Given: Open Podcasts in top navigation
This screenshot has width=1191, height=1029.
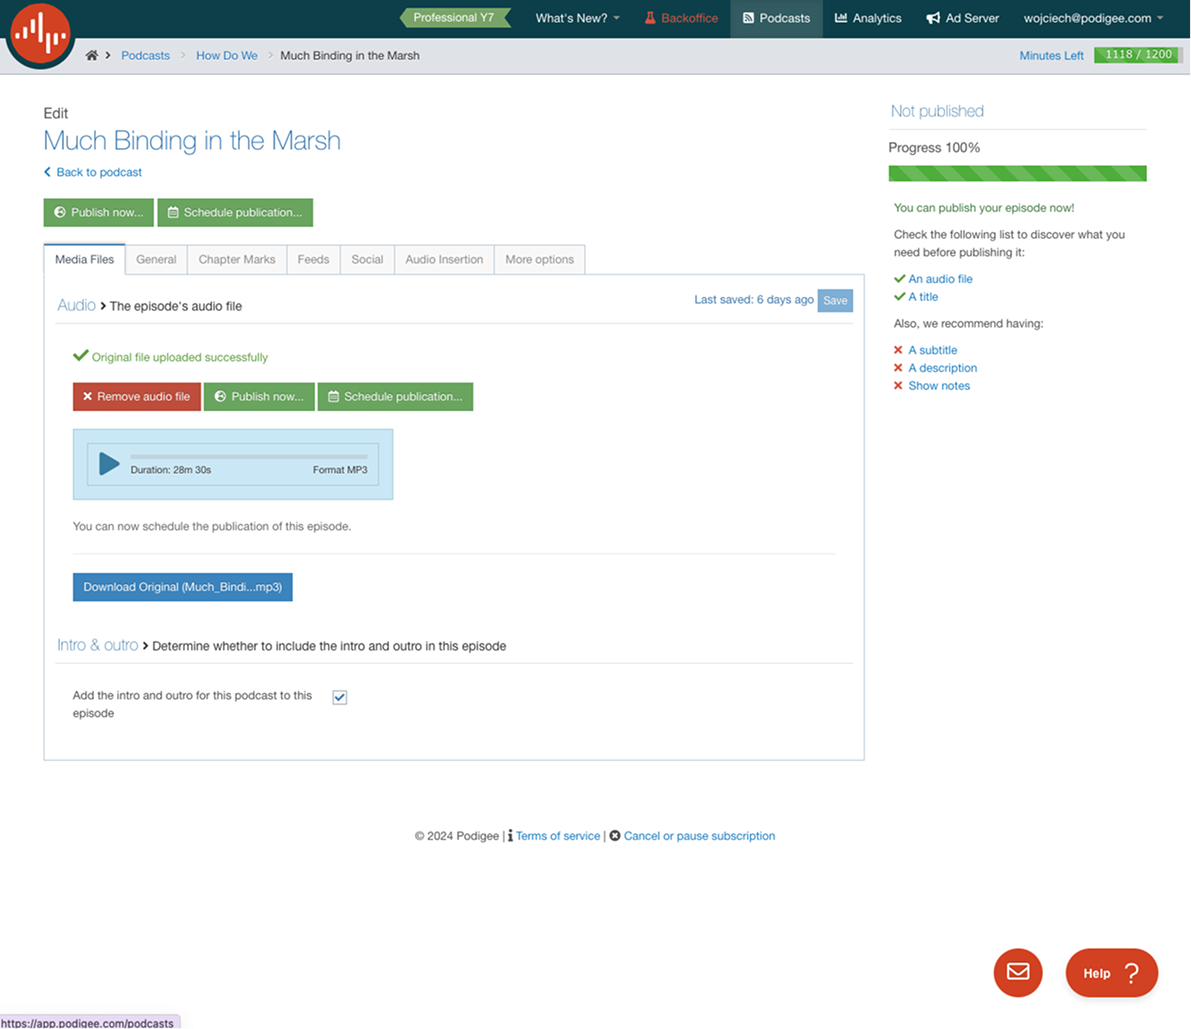Looking at the screenshot, I should coord(776,18).
